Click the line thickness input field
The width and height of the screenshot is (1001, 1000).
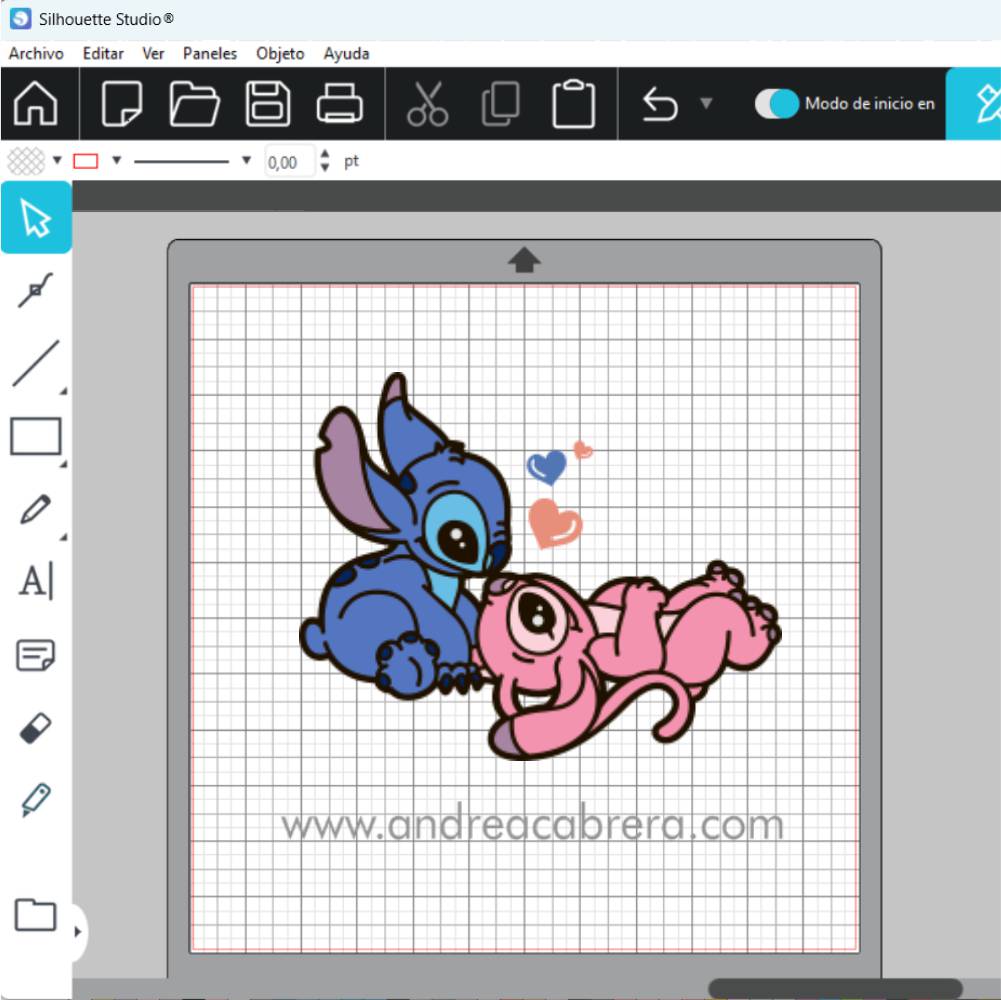click(x=288, y=162)
